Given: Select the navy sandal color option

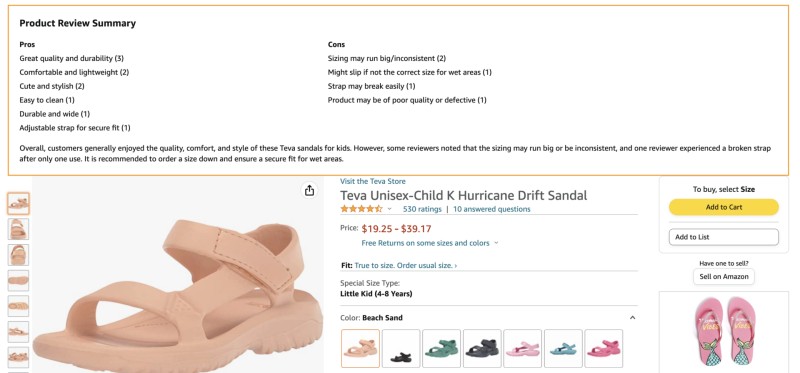Looking at the screenshot, I should pos(482,349).
